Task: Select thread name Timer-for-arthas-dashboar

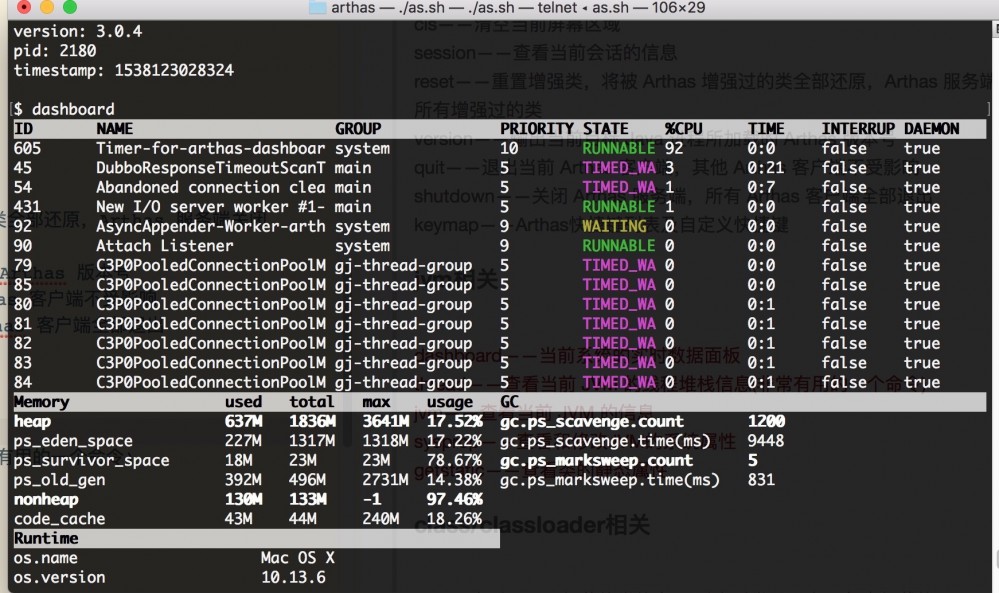Action: (x=211, y=148)
